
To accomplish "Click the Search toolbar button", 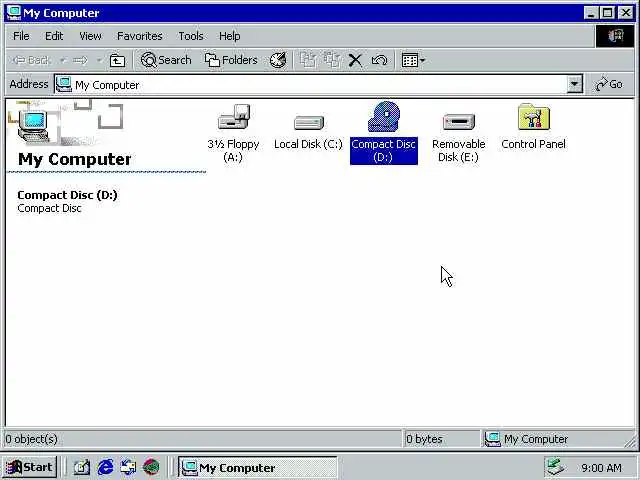I will [166, 60].
